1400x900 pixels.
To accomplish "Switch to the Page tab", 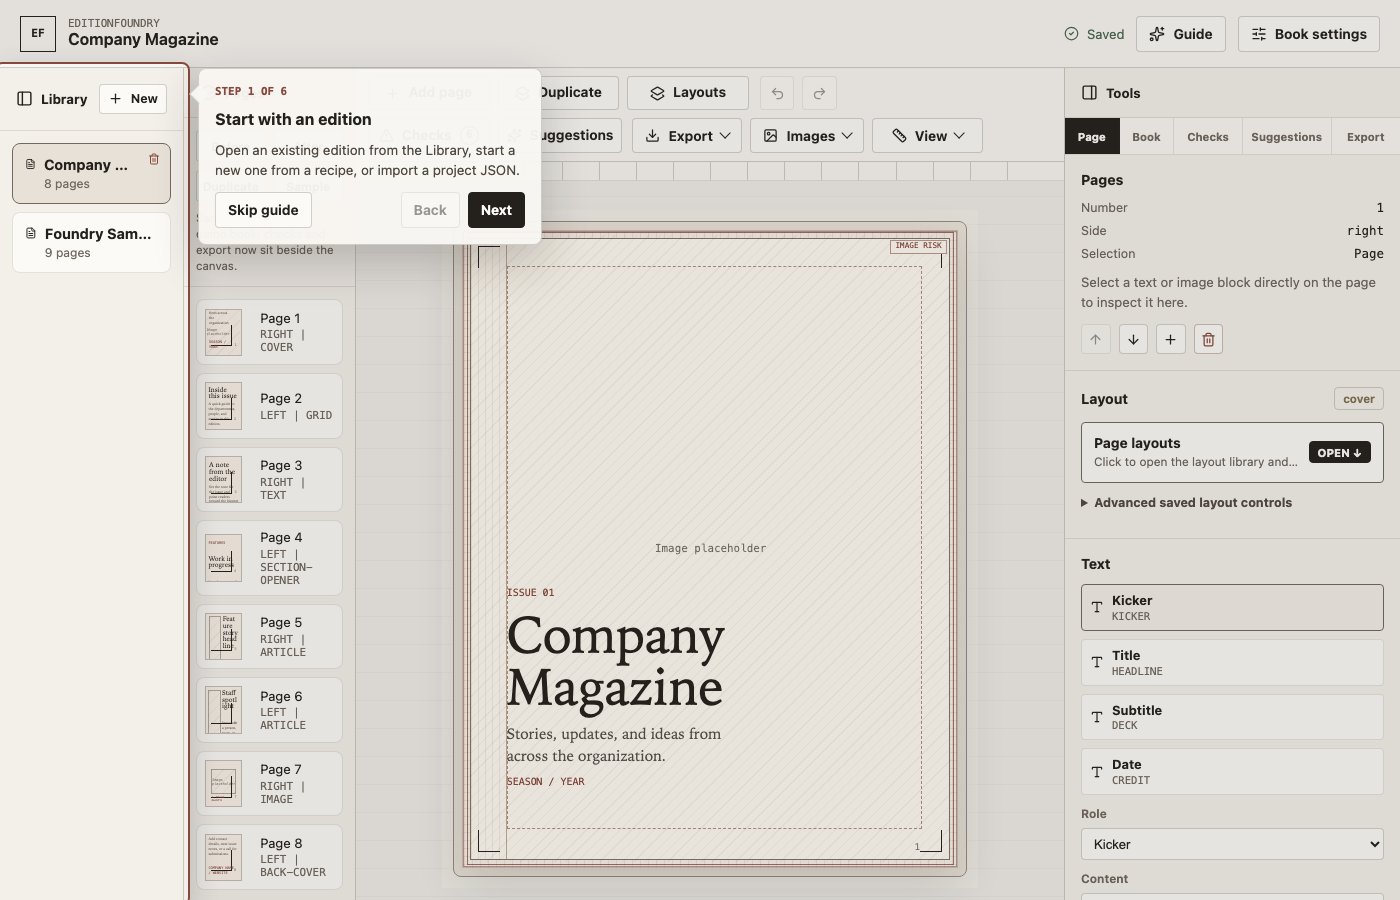I will point(1091,137).
